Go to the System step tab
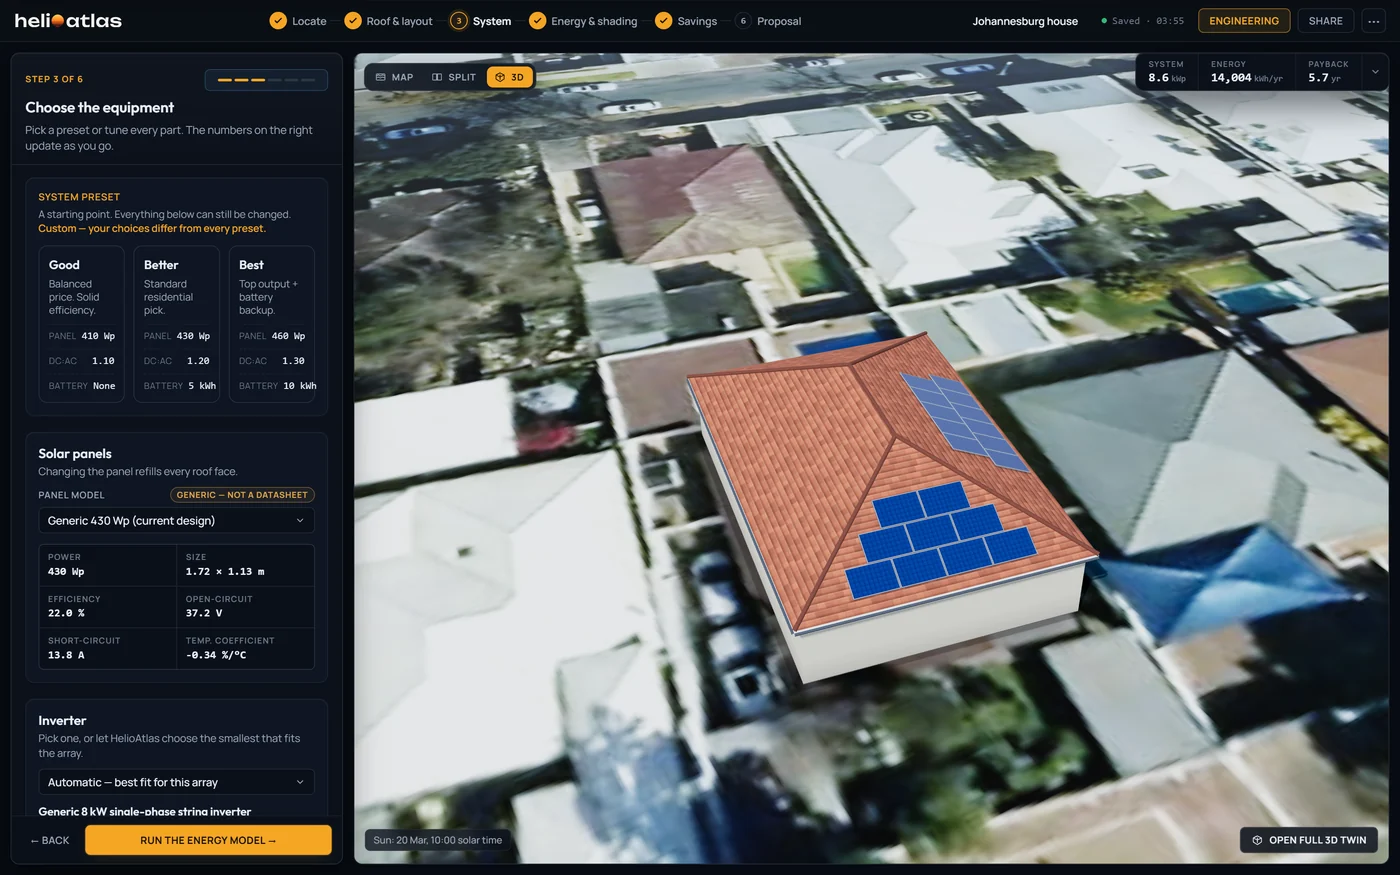 pyautogui.click(x=481, y=21)
